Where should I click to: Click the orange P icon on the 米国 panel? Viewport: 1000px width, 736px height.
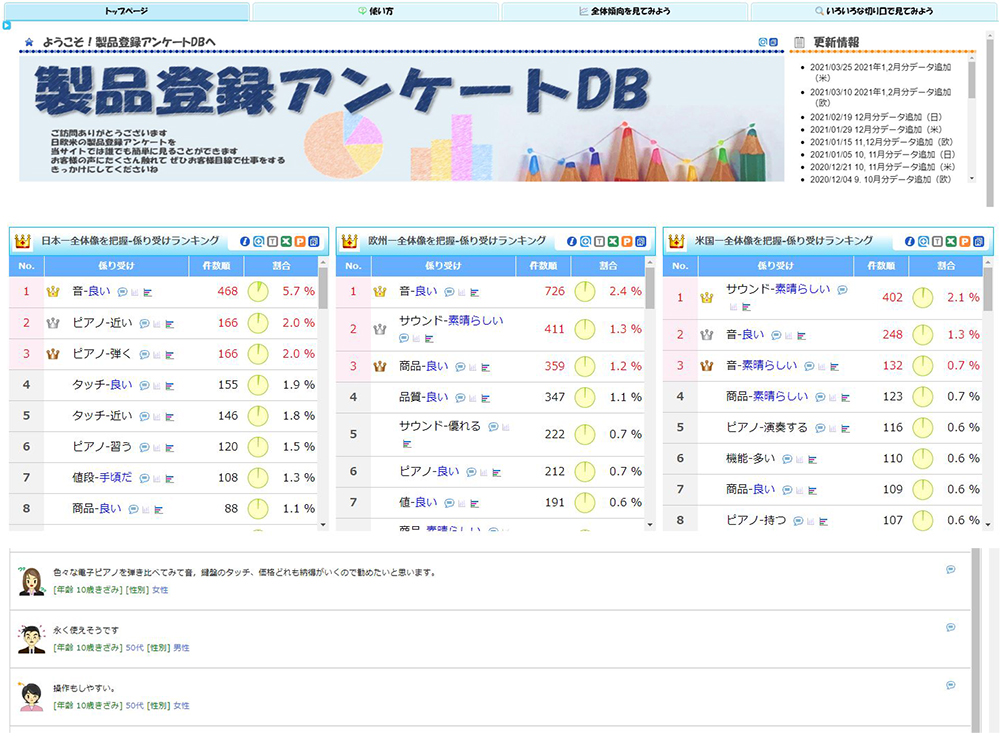coord(965,240)
